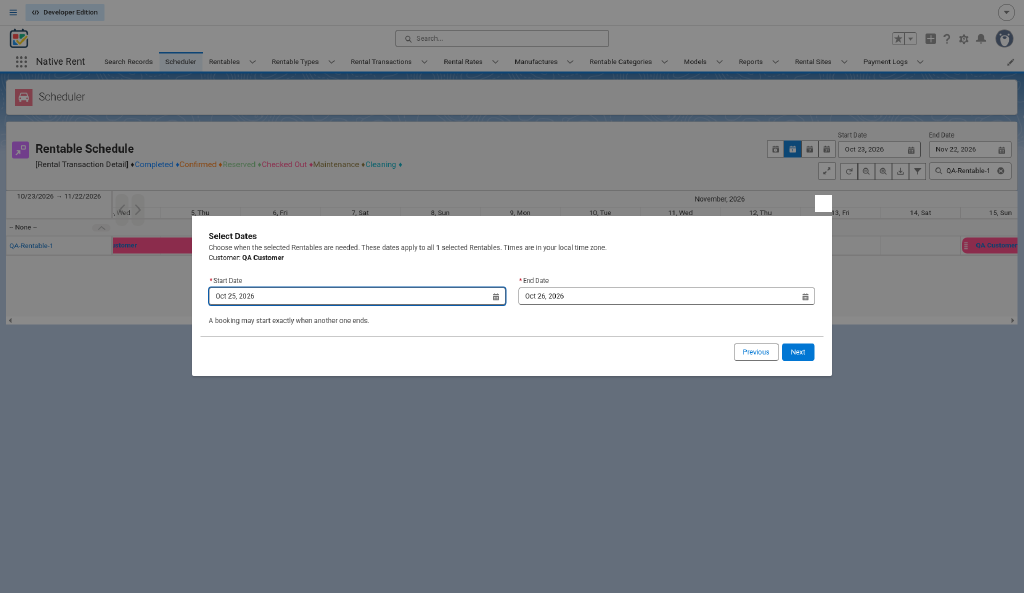Open the QA-Rentable-1 resource link
1024x593 pixels.
[31, 246]
